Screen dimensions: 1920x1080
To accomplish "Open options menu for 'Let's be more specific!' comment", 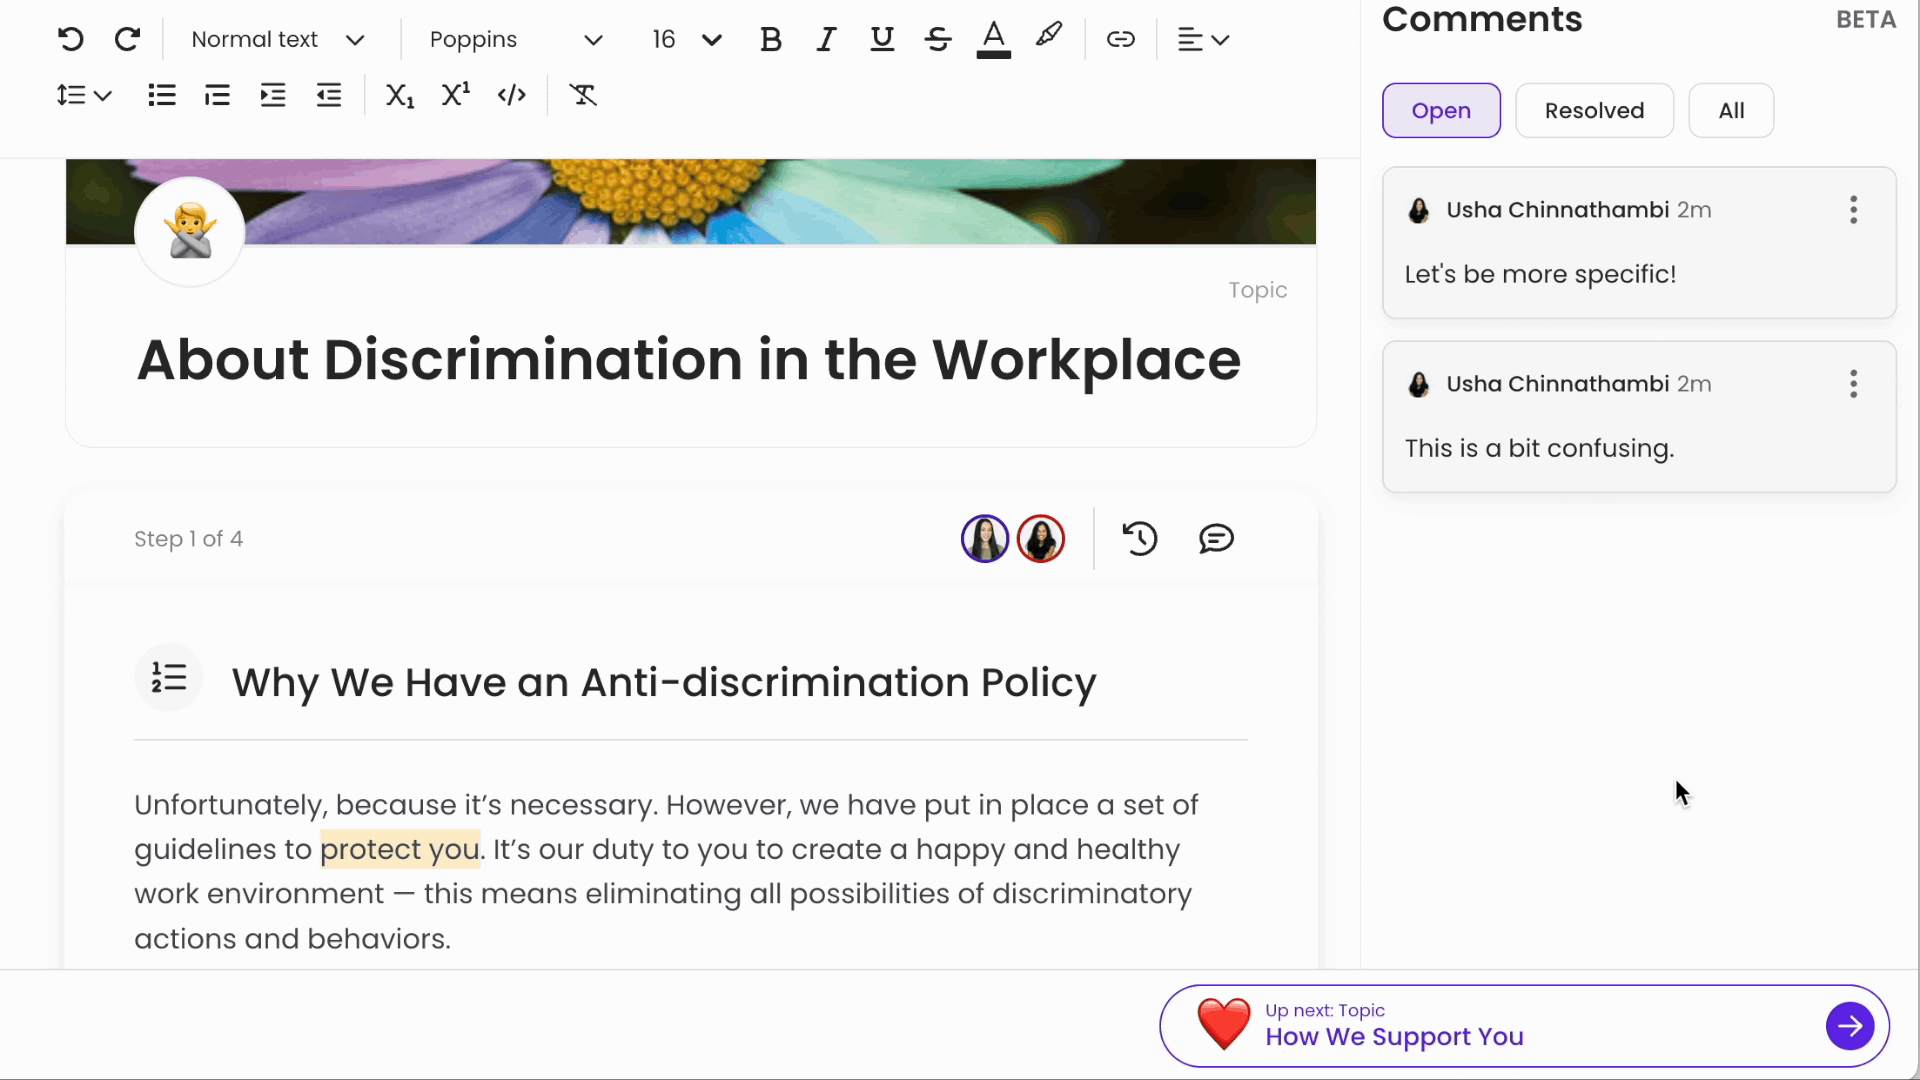I will [x=1853, y=210].
